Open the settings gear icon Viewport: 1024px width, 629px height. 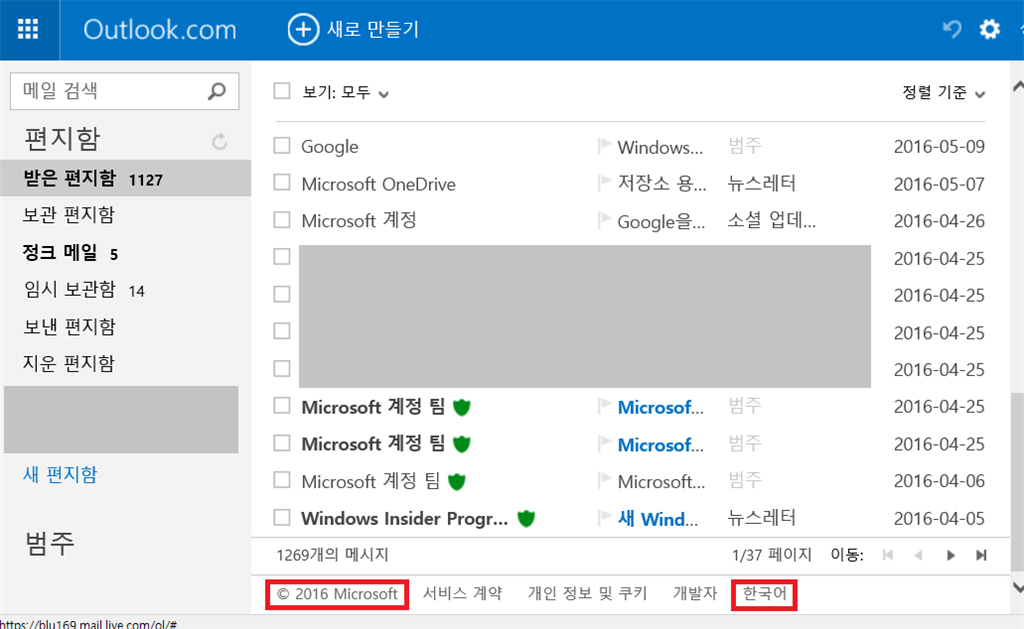point(989,29)
